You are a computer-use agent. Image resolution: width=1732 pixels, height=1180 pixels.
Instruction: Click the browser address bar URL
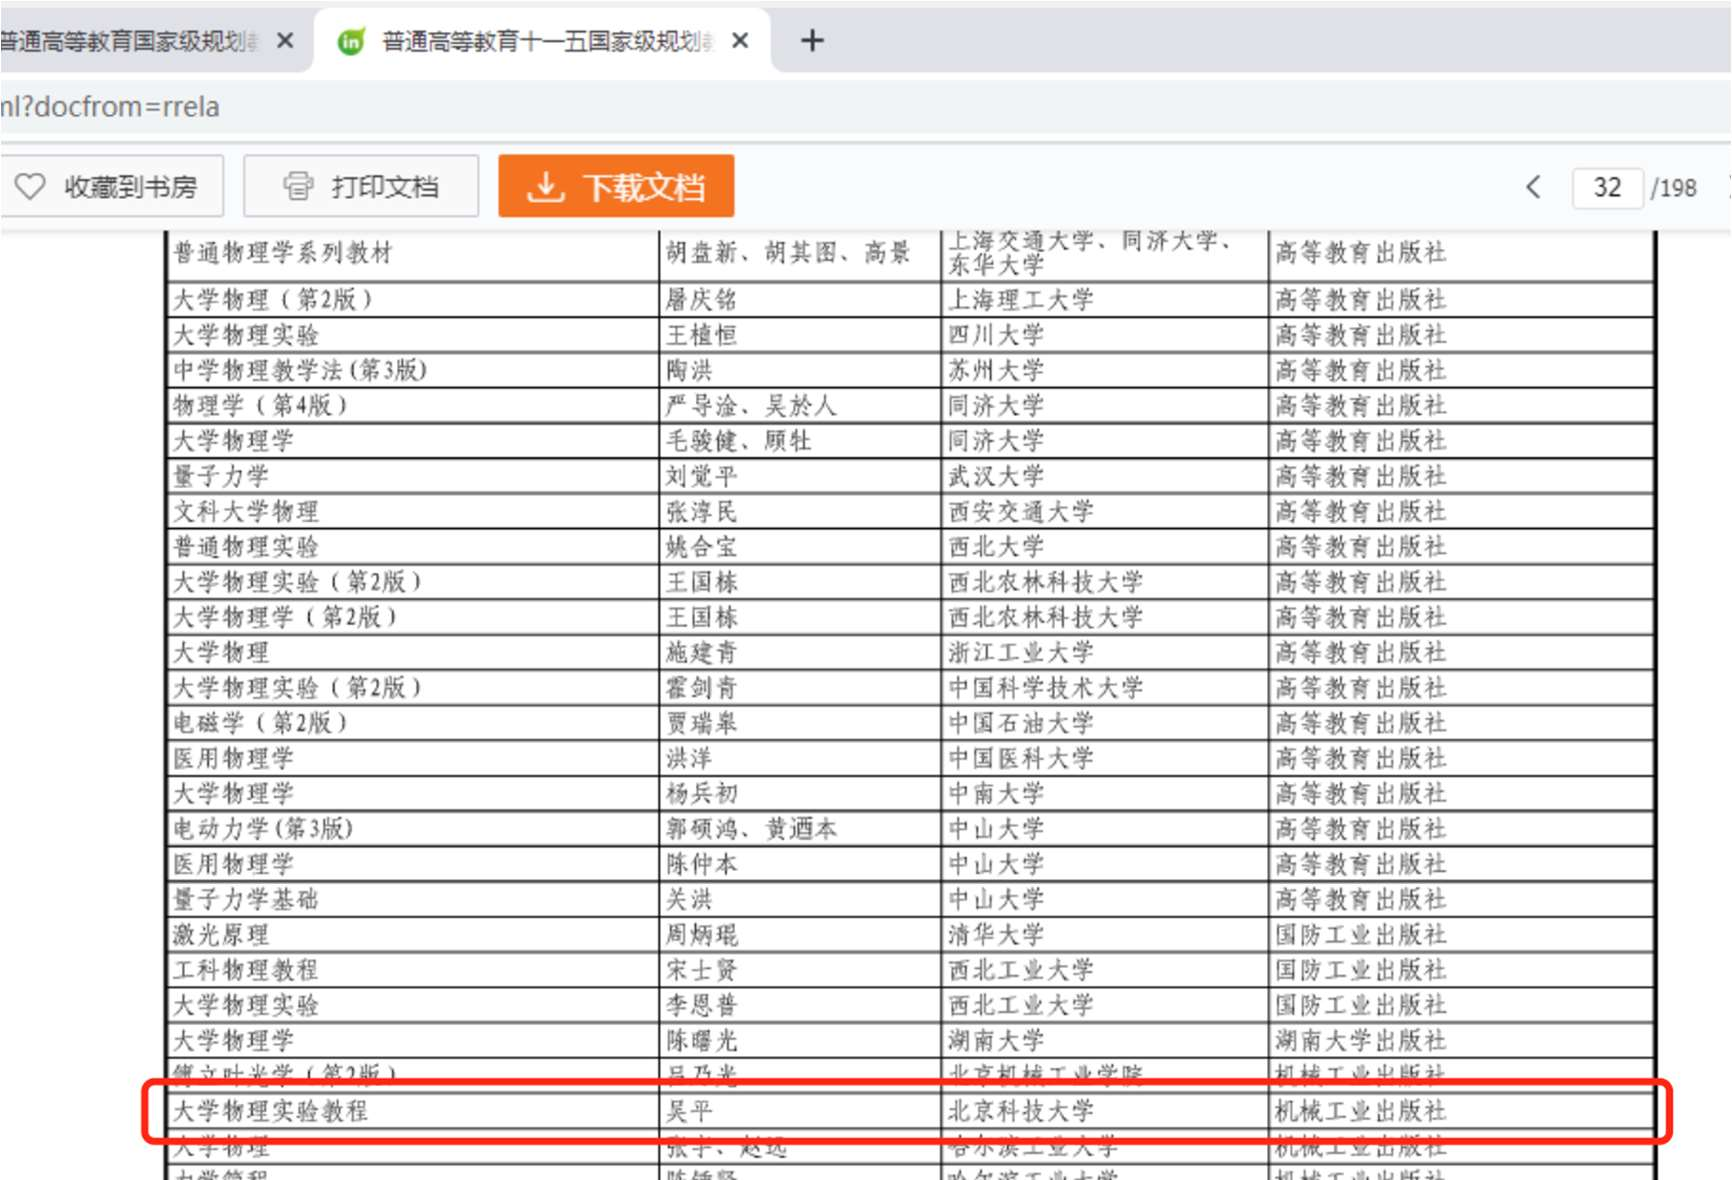pyautogui.click(x=110, y=107)
